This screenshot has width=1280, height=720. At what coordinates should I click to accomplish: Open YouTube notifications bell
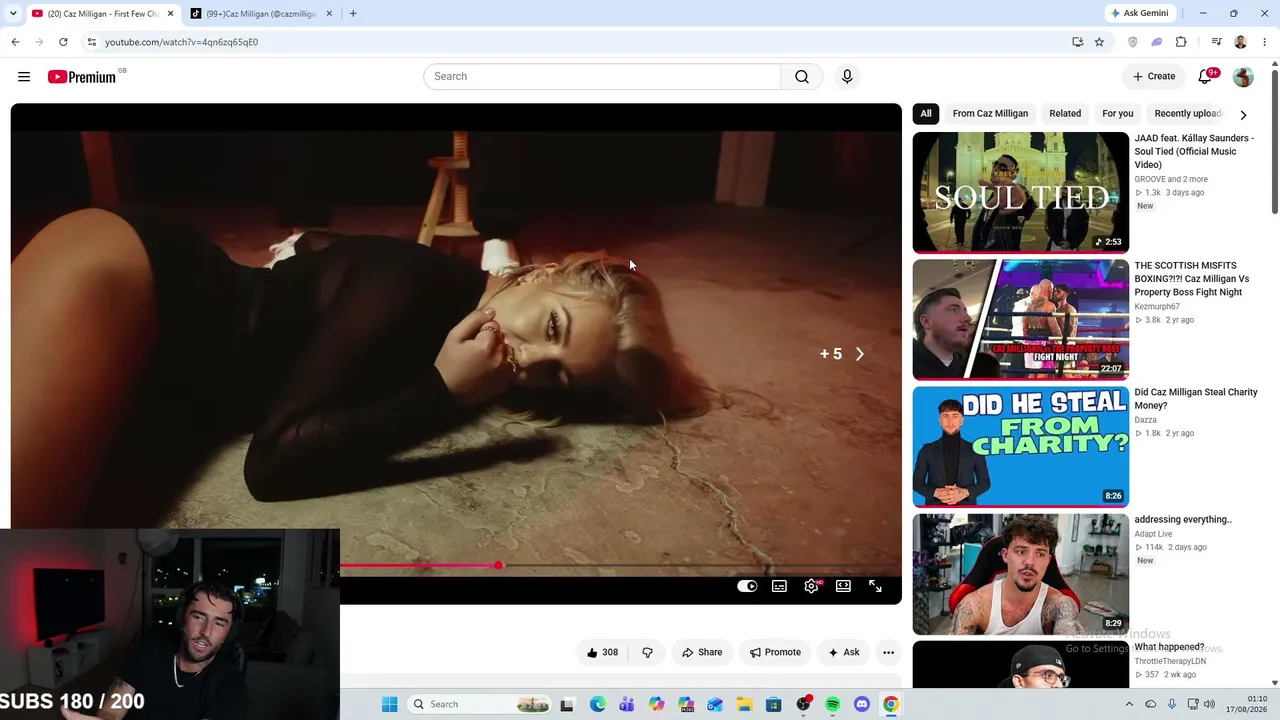click(1206, 77)
